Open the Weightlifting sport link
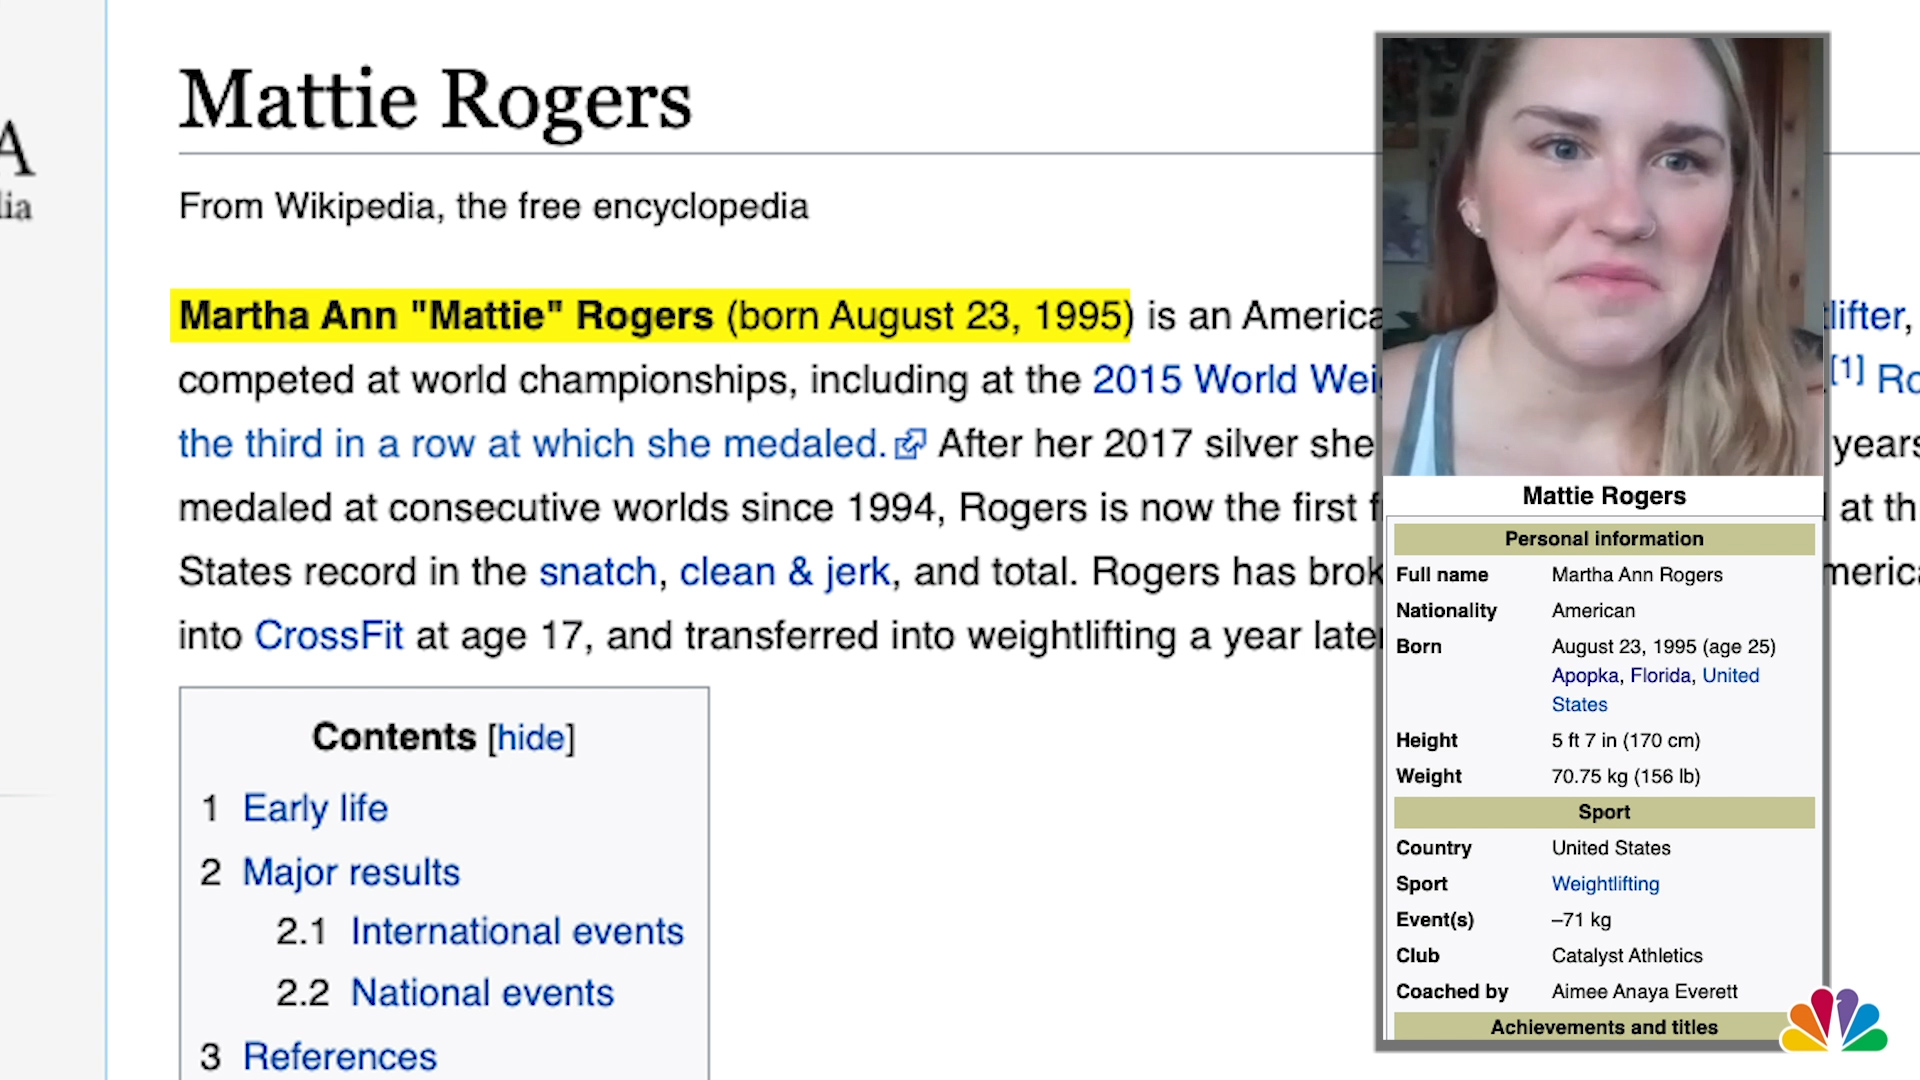The height and width of the screenshot is (1080, 1920). coord(1604,884)
